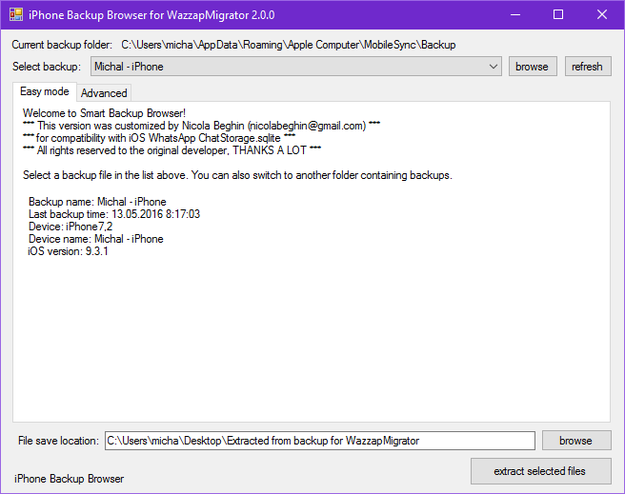Switch to the Easy mode tab
This screenshot has width=625, height=494.
tap(44, 92)
